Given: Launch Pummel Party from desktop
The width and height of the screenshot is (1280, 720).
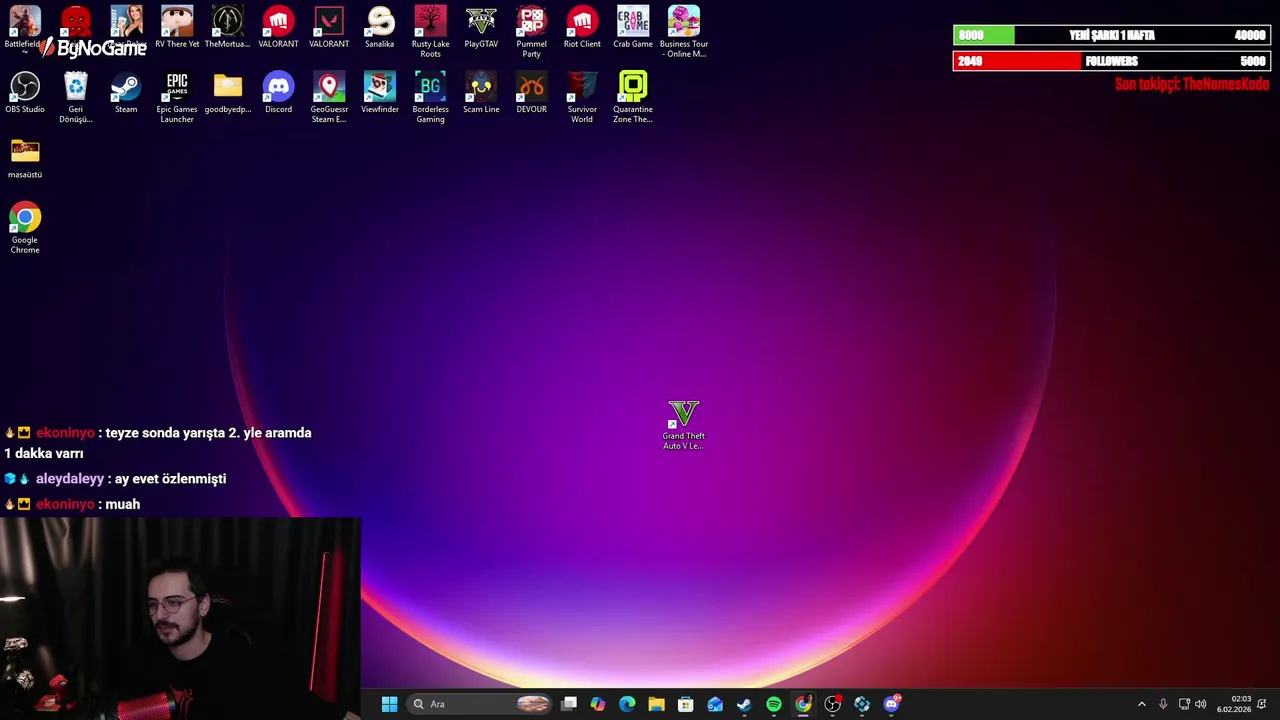Looking at the screenshot, I should [x=531, y=32].
